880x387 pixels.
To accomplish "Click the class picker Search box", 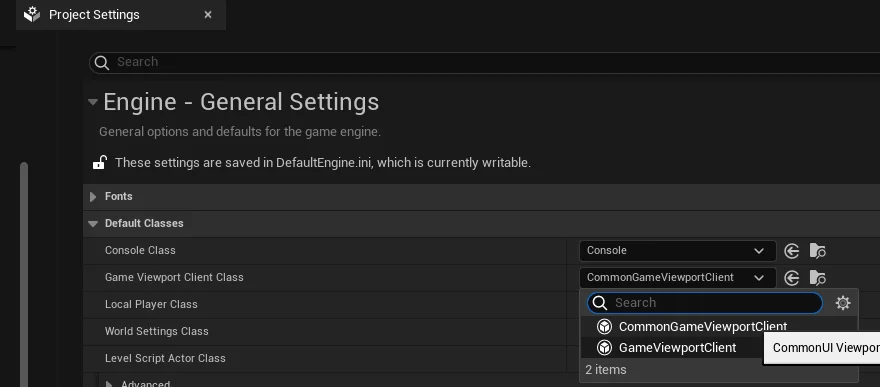I will (705, 303).
